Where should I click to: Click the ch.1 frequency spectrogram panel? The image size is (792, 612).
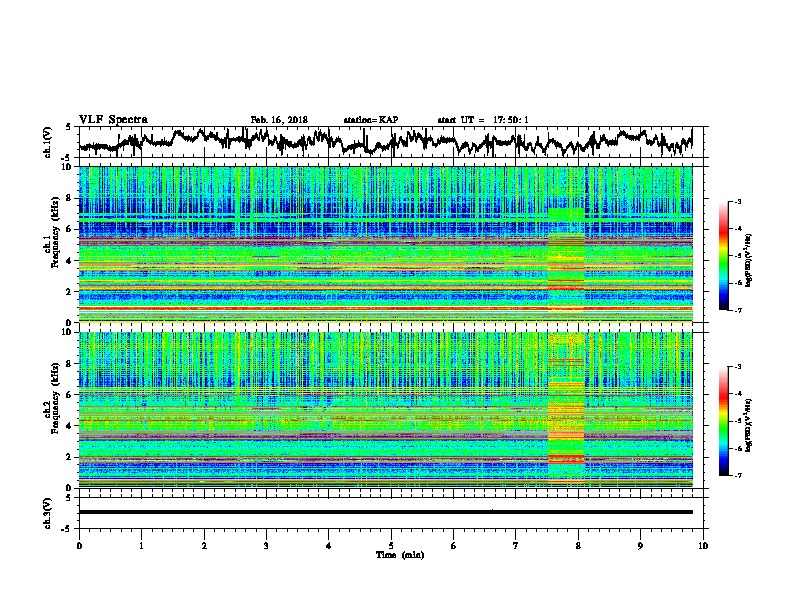coord(385,244)
